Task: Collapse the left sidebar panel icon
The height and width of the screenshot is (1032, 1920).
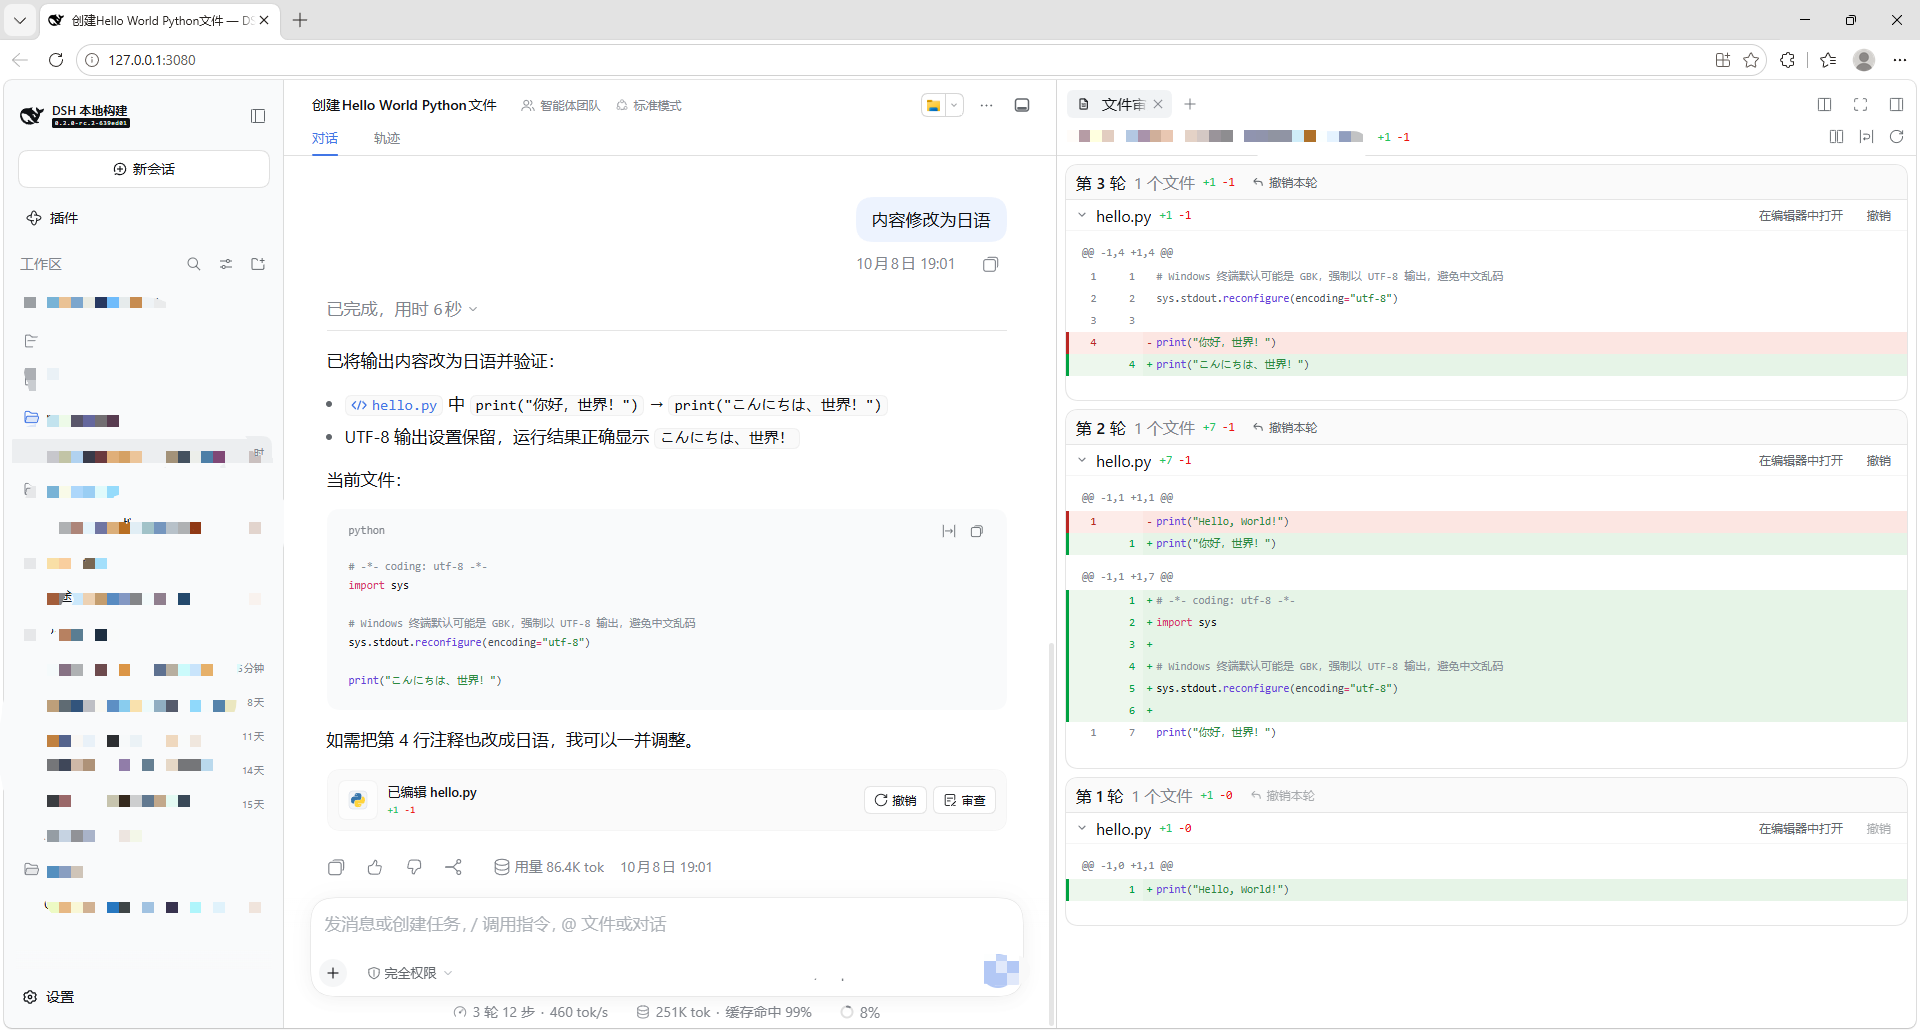Action: (x=258, y=116)
